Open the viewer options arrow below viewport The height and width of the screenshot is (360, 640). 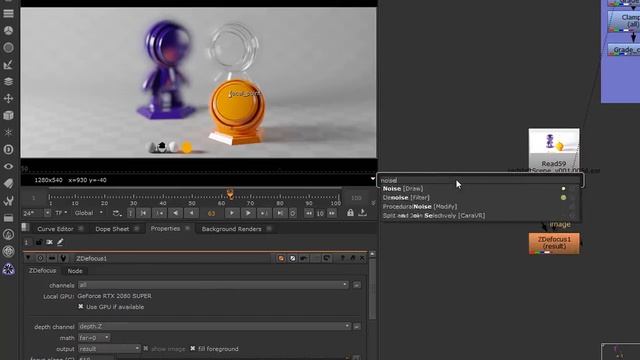(373, 179)
